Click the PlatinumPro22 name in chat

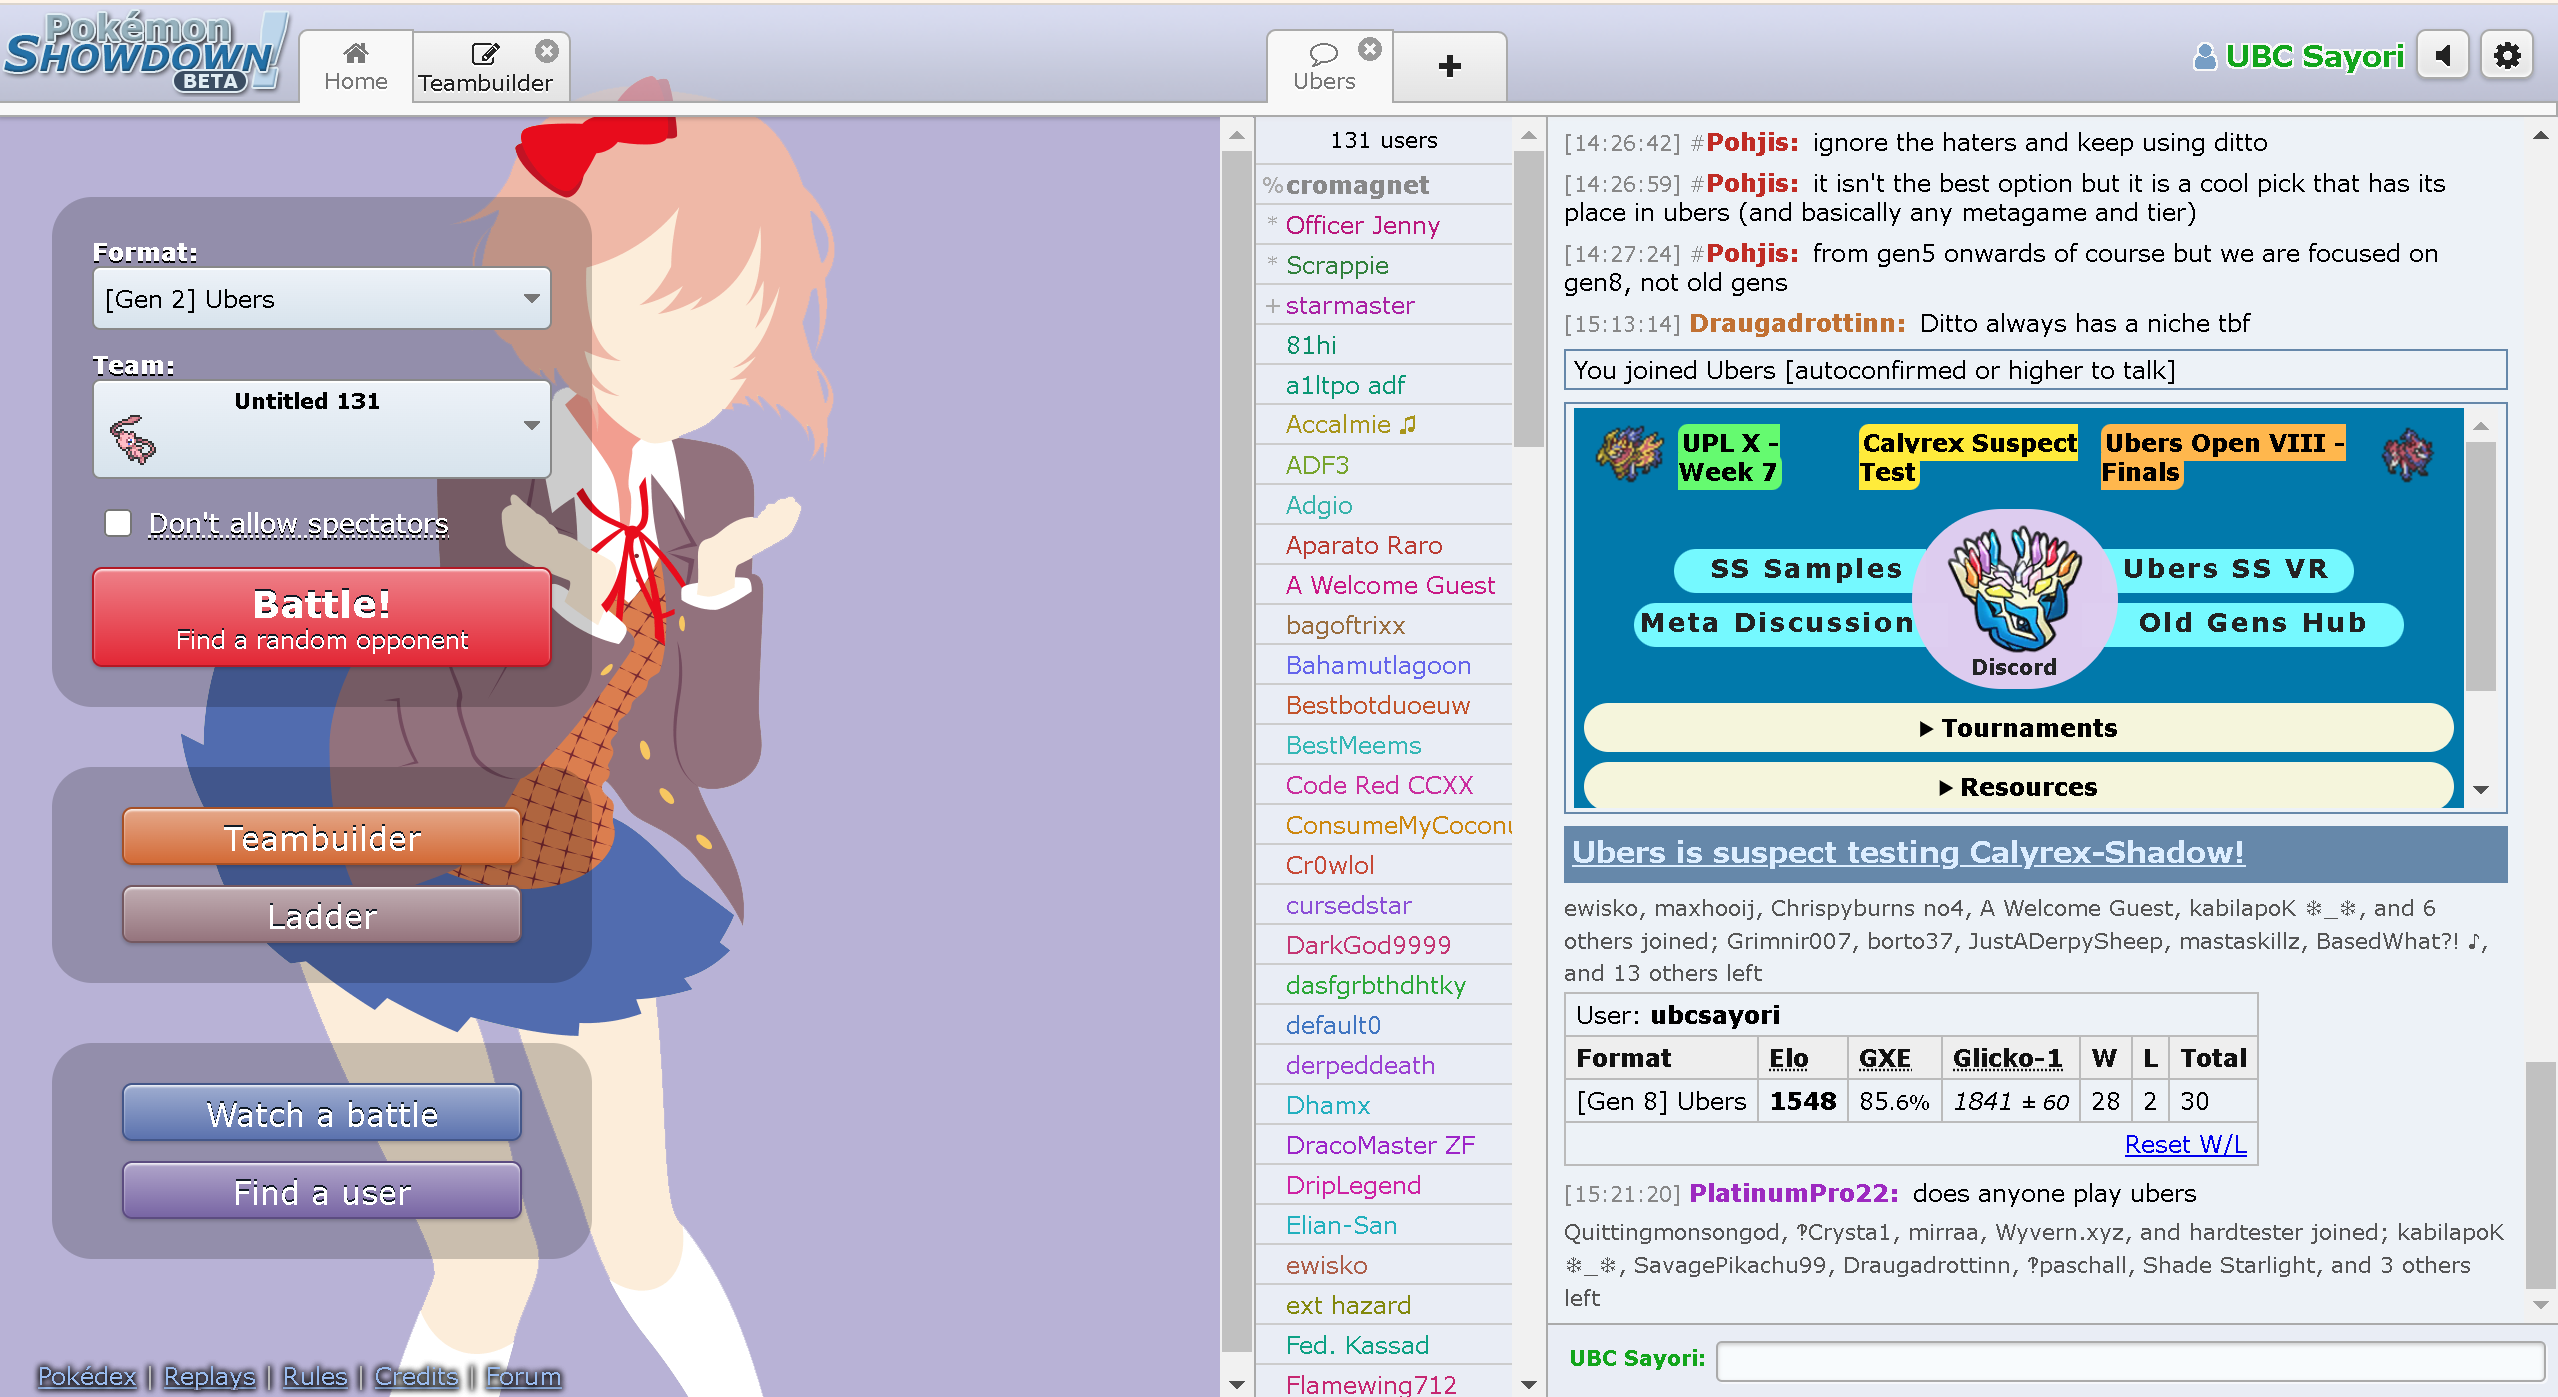[1794, 1193]
